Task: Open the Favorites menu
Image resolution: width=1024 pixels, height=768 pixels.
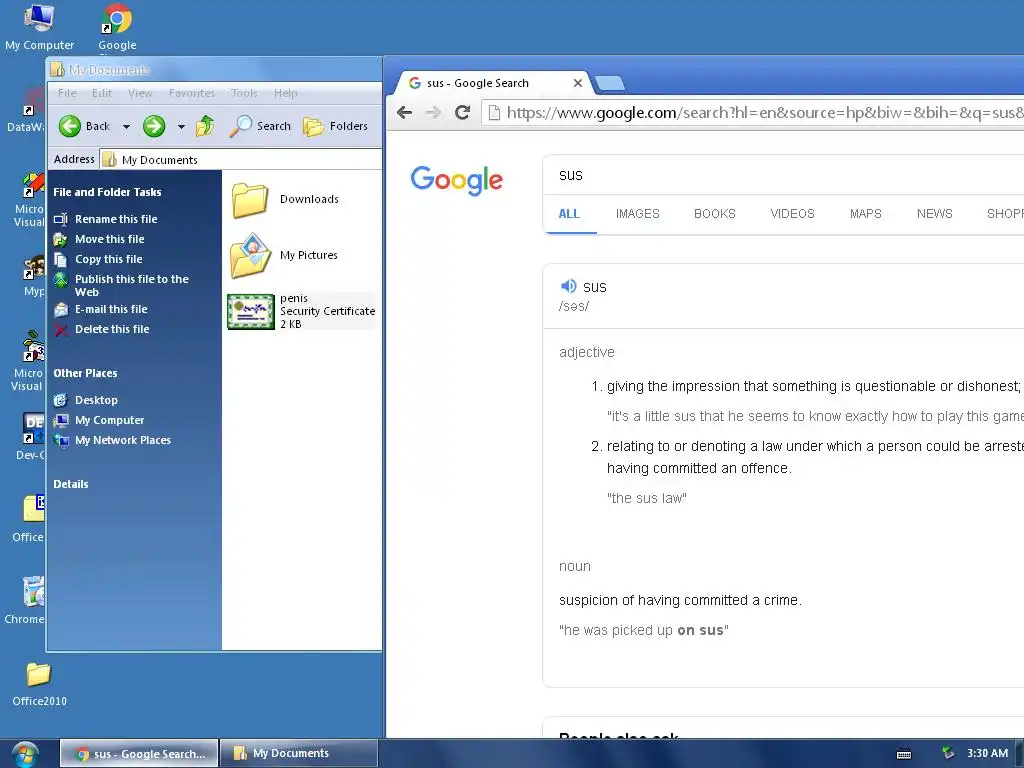Action: (x=191, y=93)
